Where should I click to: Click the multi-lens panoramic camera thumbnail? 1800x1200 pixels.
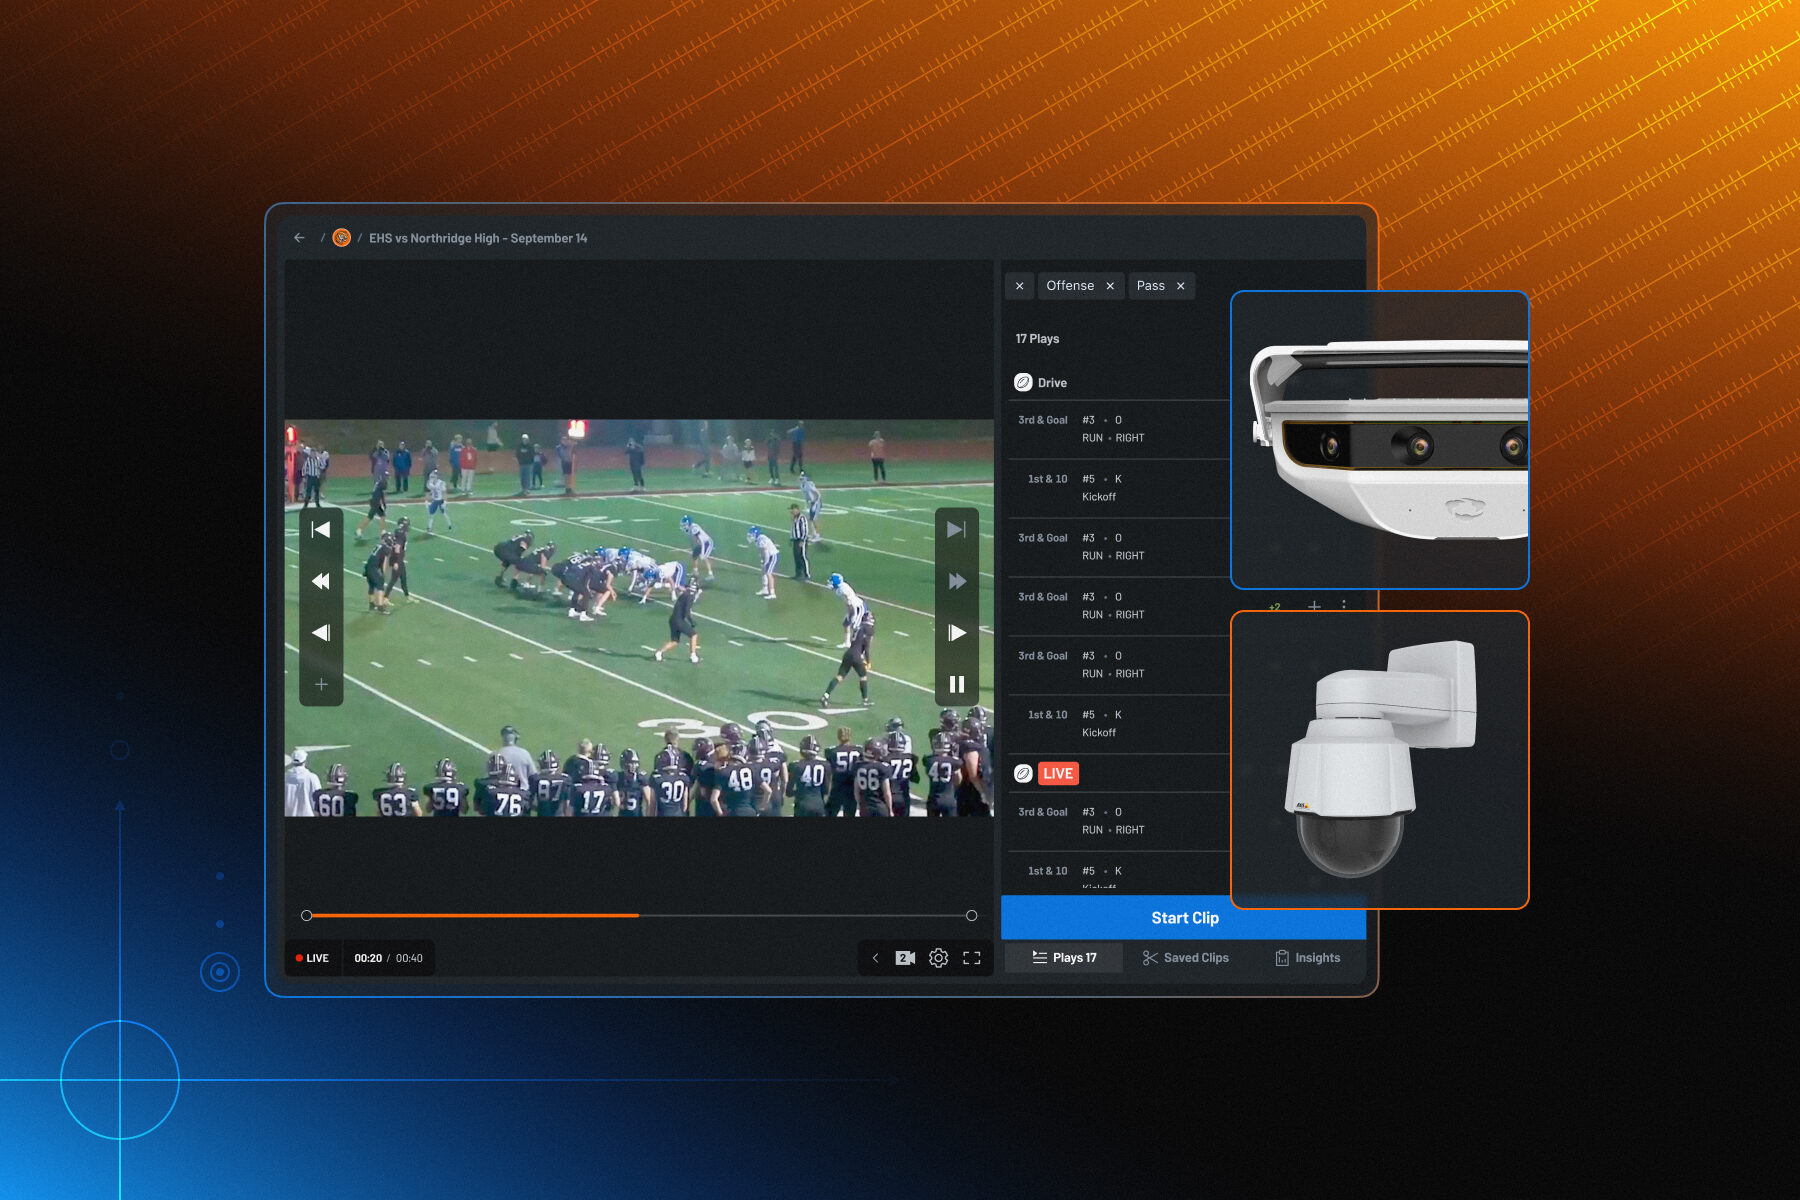click(1379, 440)
